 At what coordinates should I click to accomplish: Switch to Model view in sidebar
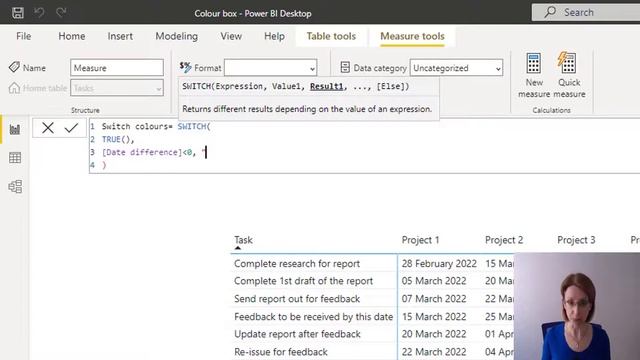click(x=15, y=187)
